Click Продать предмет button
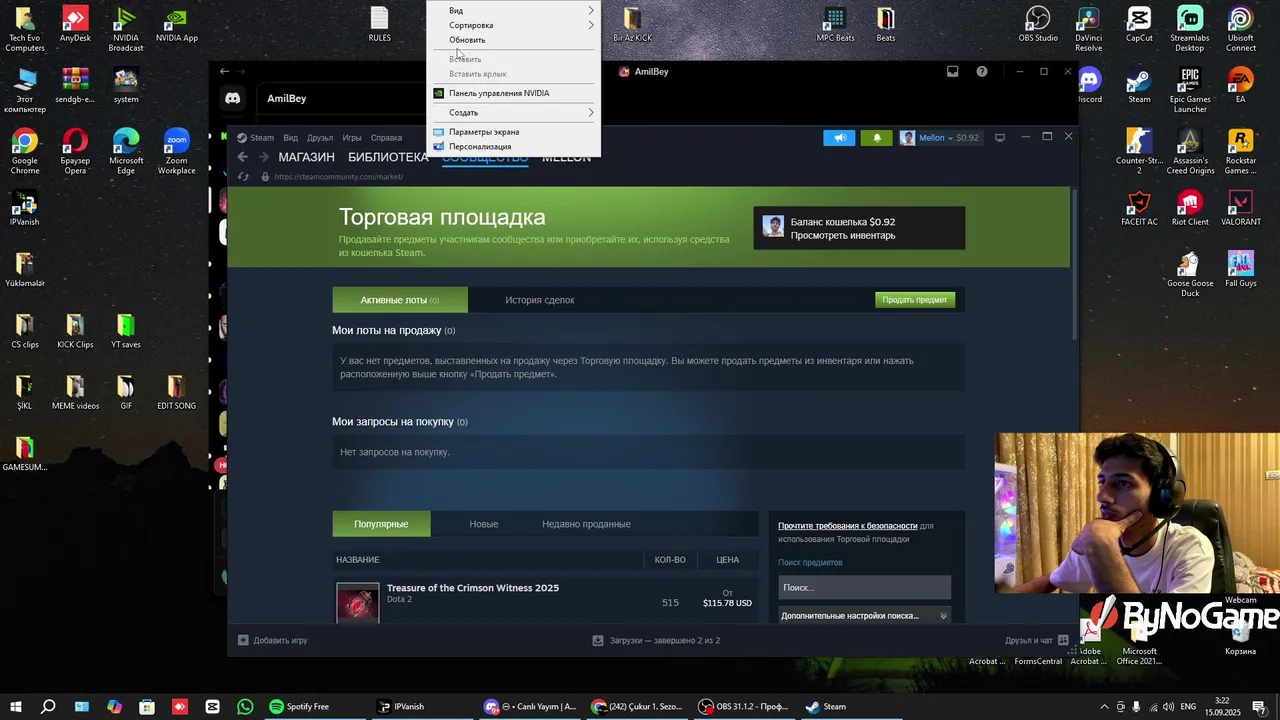The height and width of the screenshot is (720, 1280). coord(915,300)
